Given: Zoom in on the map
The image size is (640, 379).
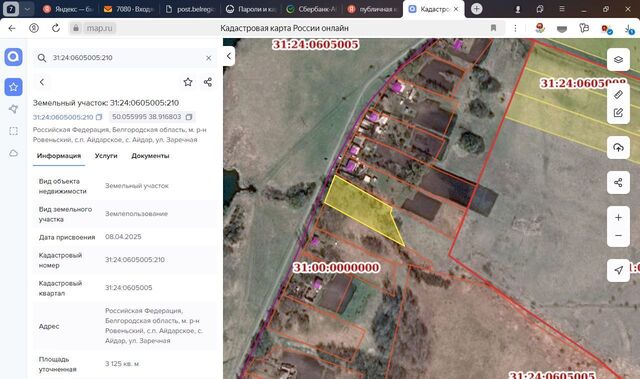Looking at the screenshot, I should coord(618,217).
